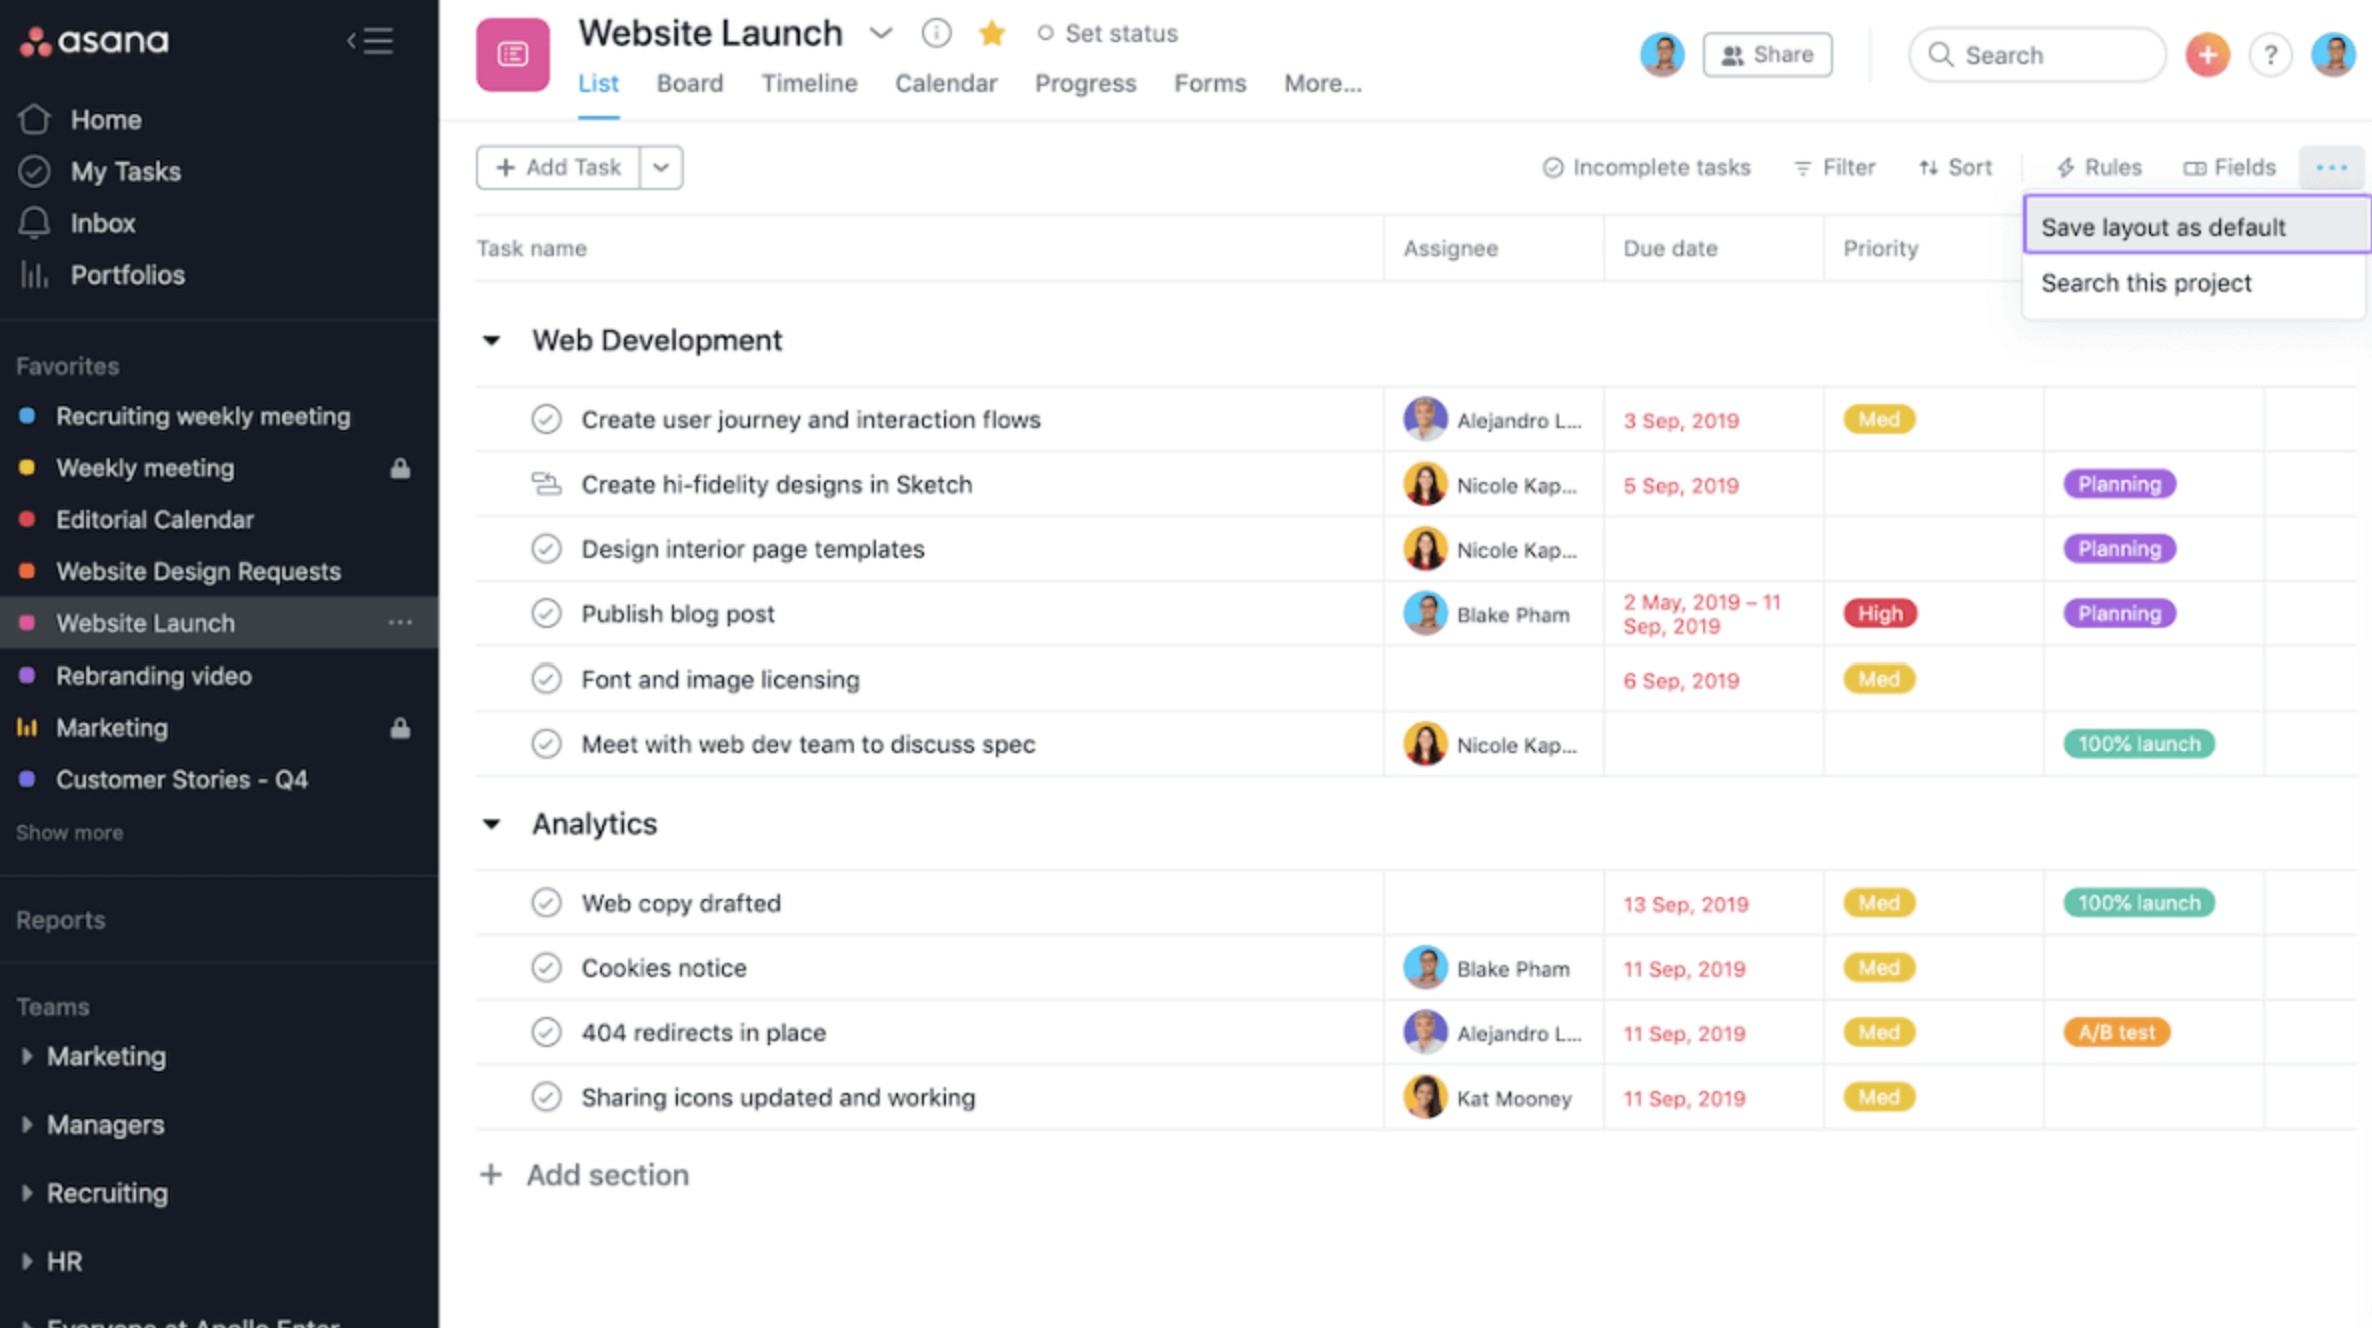Open the Fields menu

coord(2229,167)
